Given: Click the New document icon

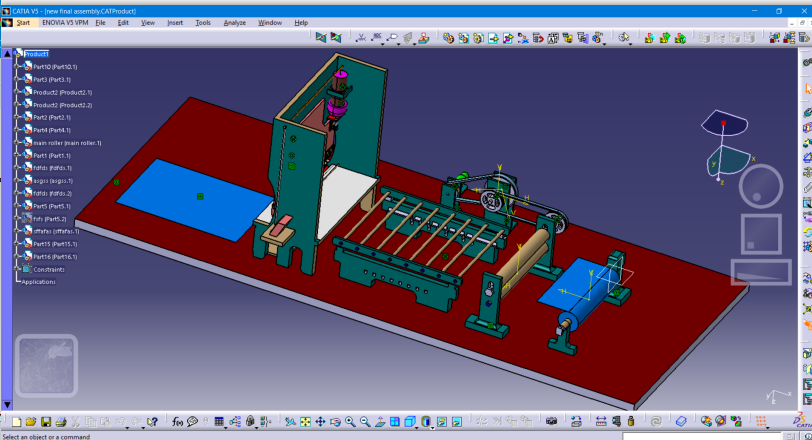Looking at the screenshot, I should [x=17, y=422].
